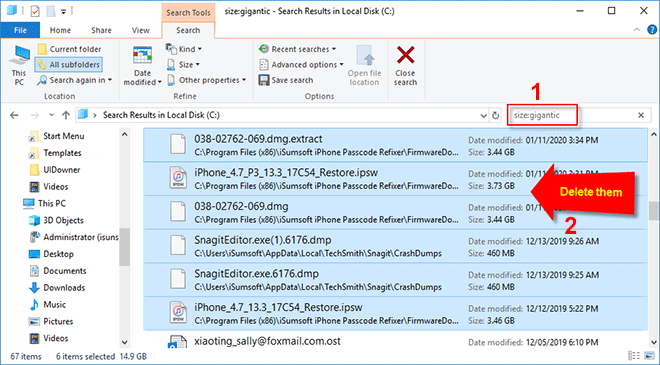660x365 pixels.
Task: Open Customize Quick Access Toolbar arrow
Action: pos(64,12)
